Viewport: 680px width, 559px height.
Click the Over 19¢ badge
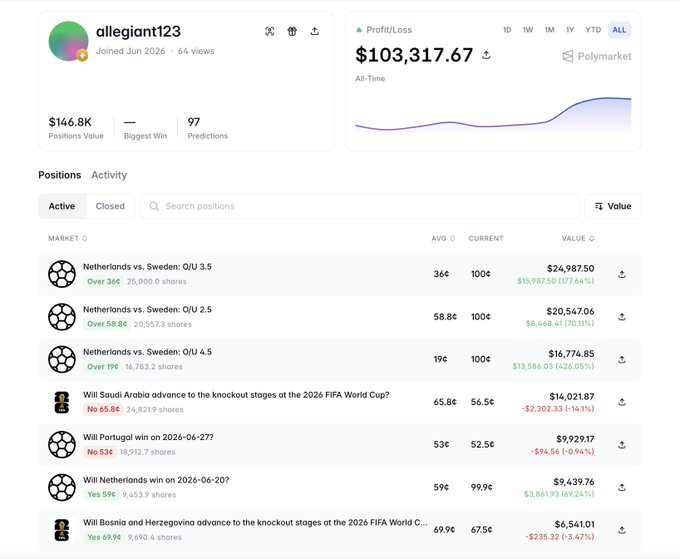(x=103, y=367)
